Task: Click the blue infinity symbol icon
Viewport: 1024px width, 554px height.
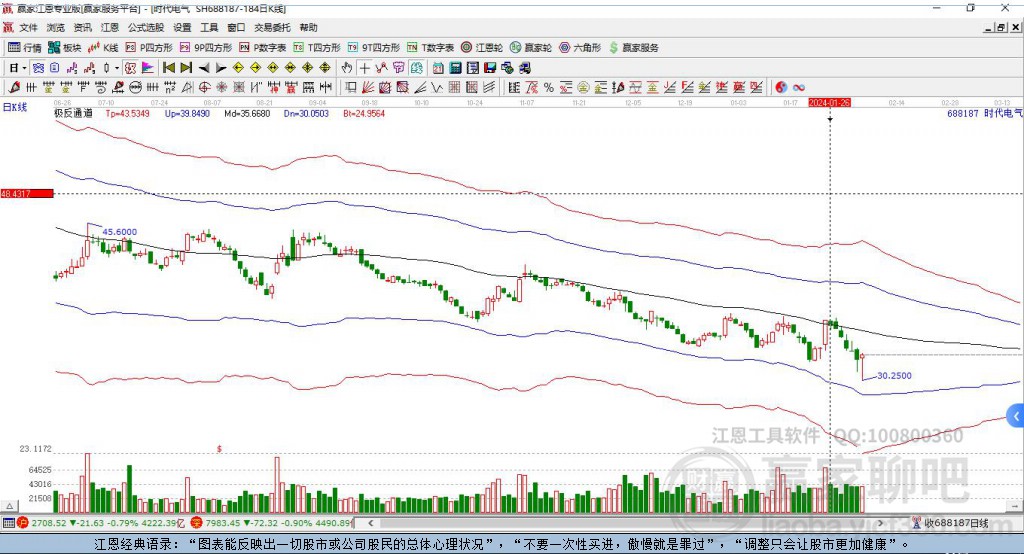Action: [x=799, y=88]
